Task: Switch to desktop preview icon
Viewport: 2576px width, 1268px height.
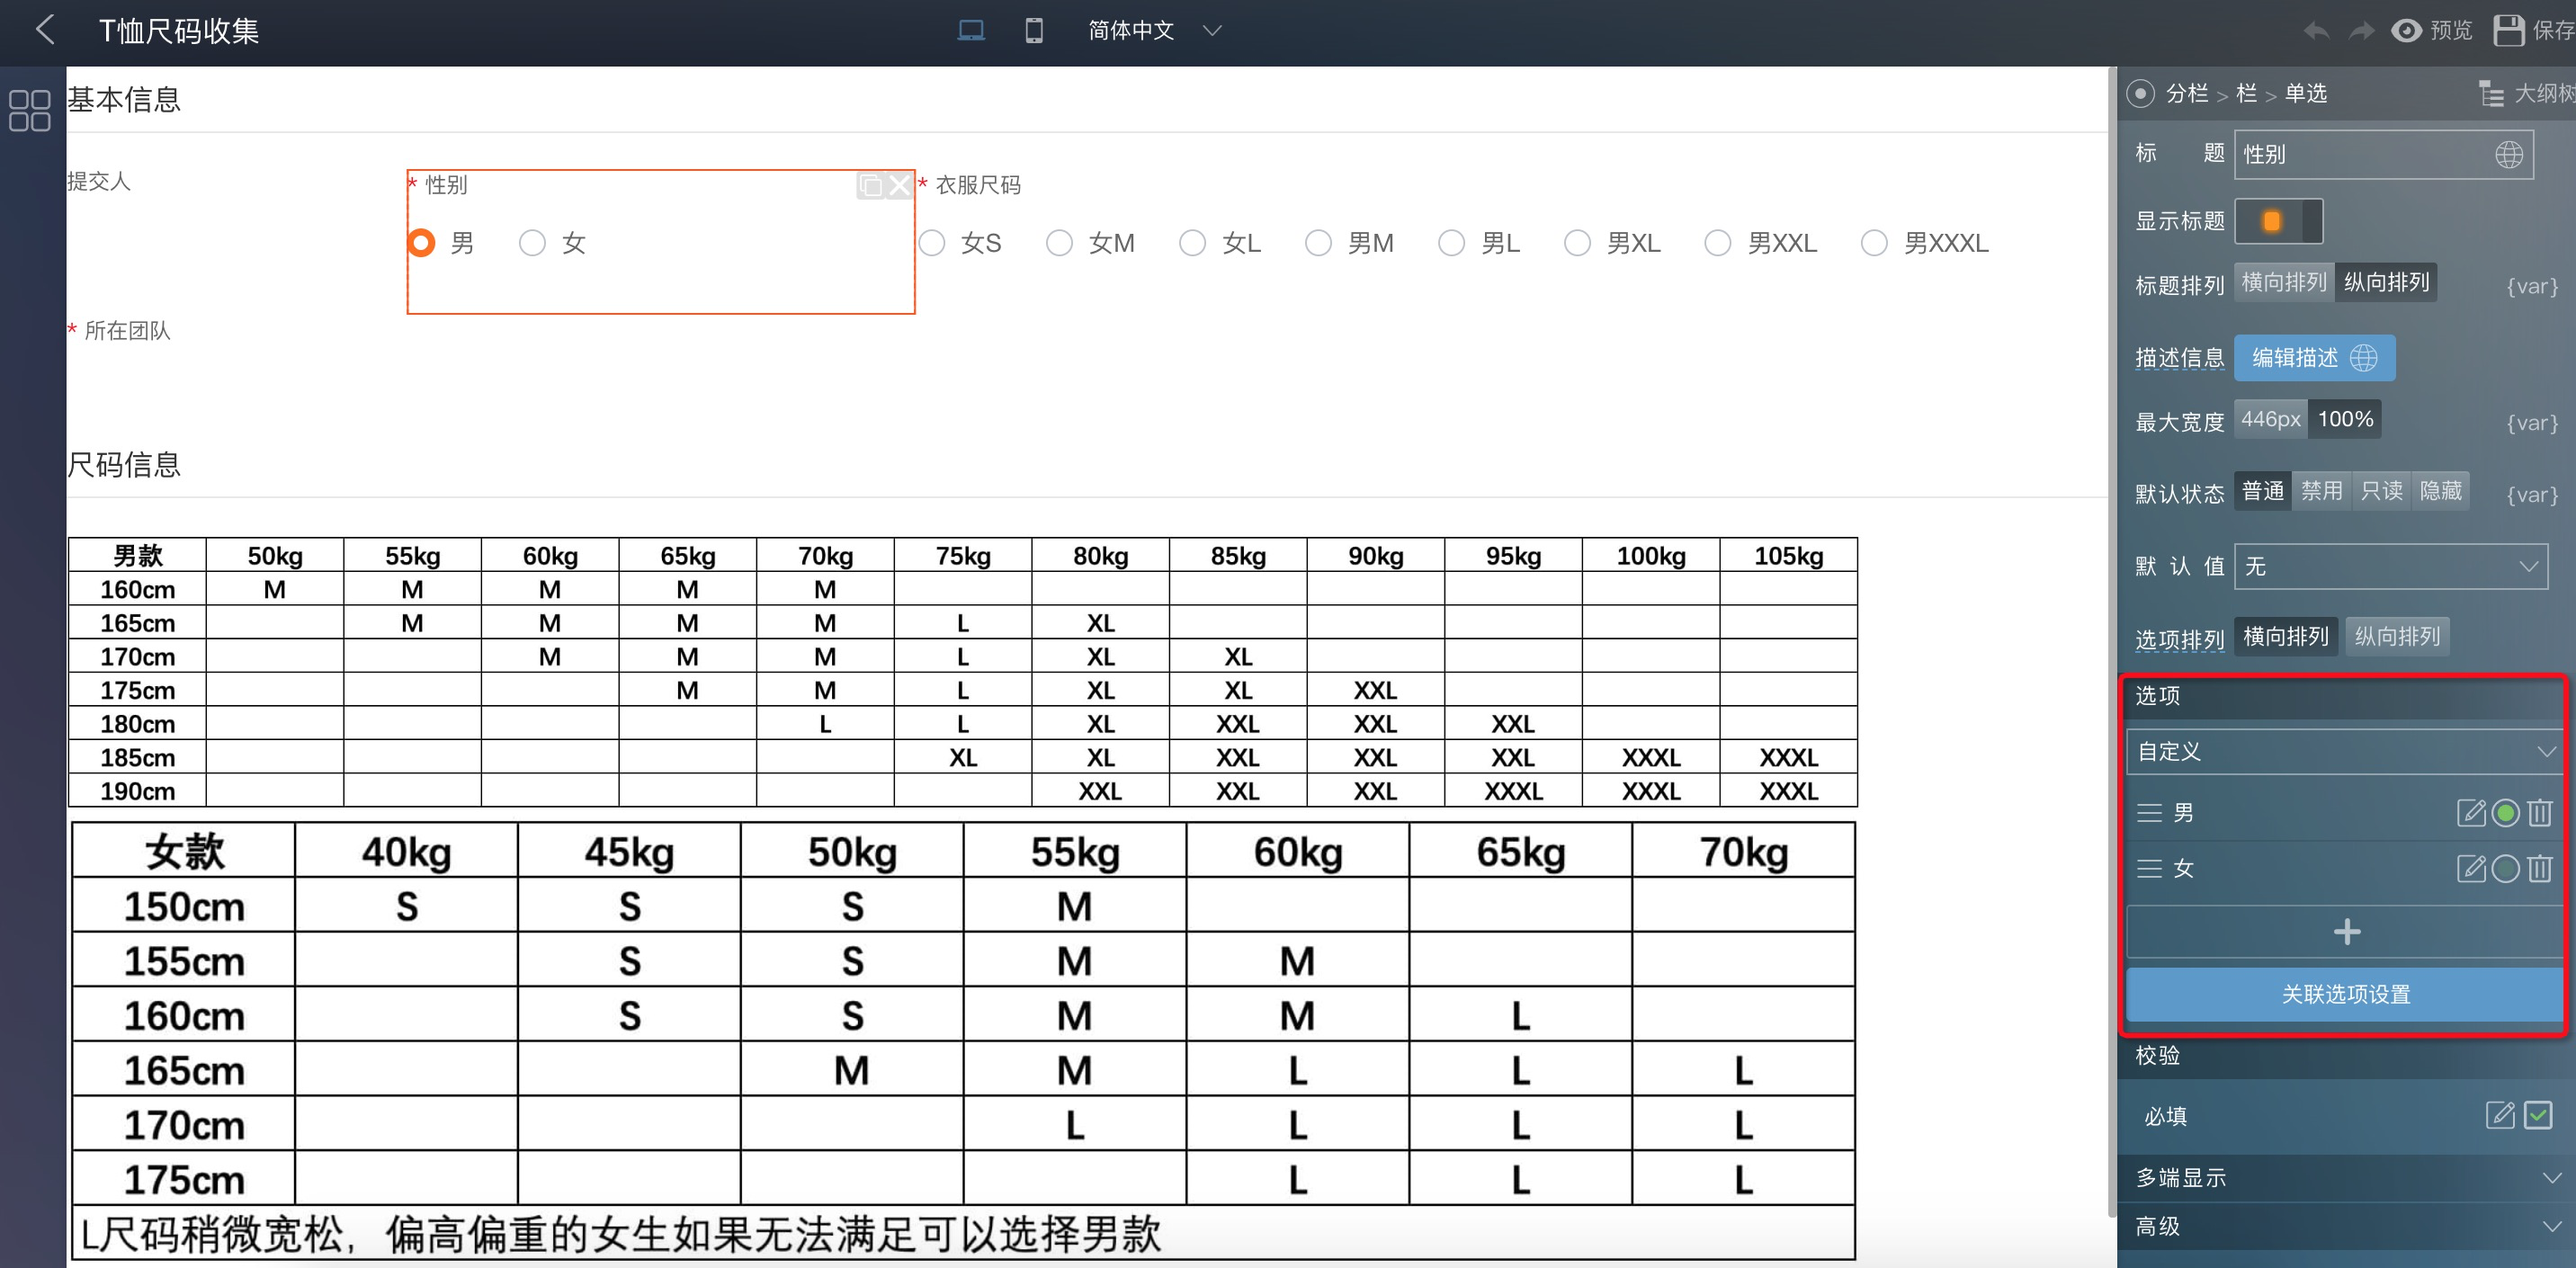Action: coord(970,30)
